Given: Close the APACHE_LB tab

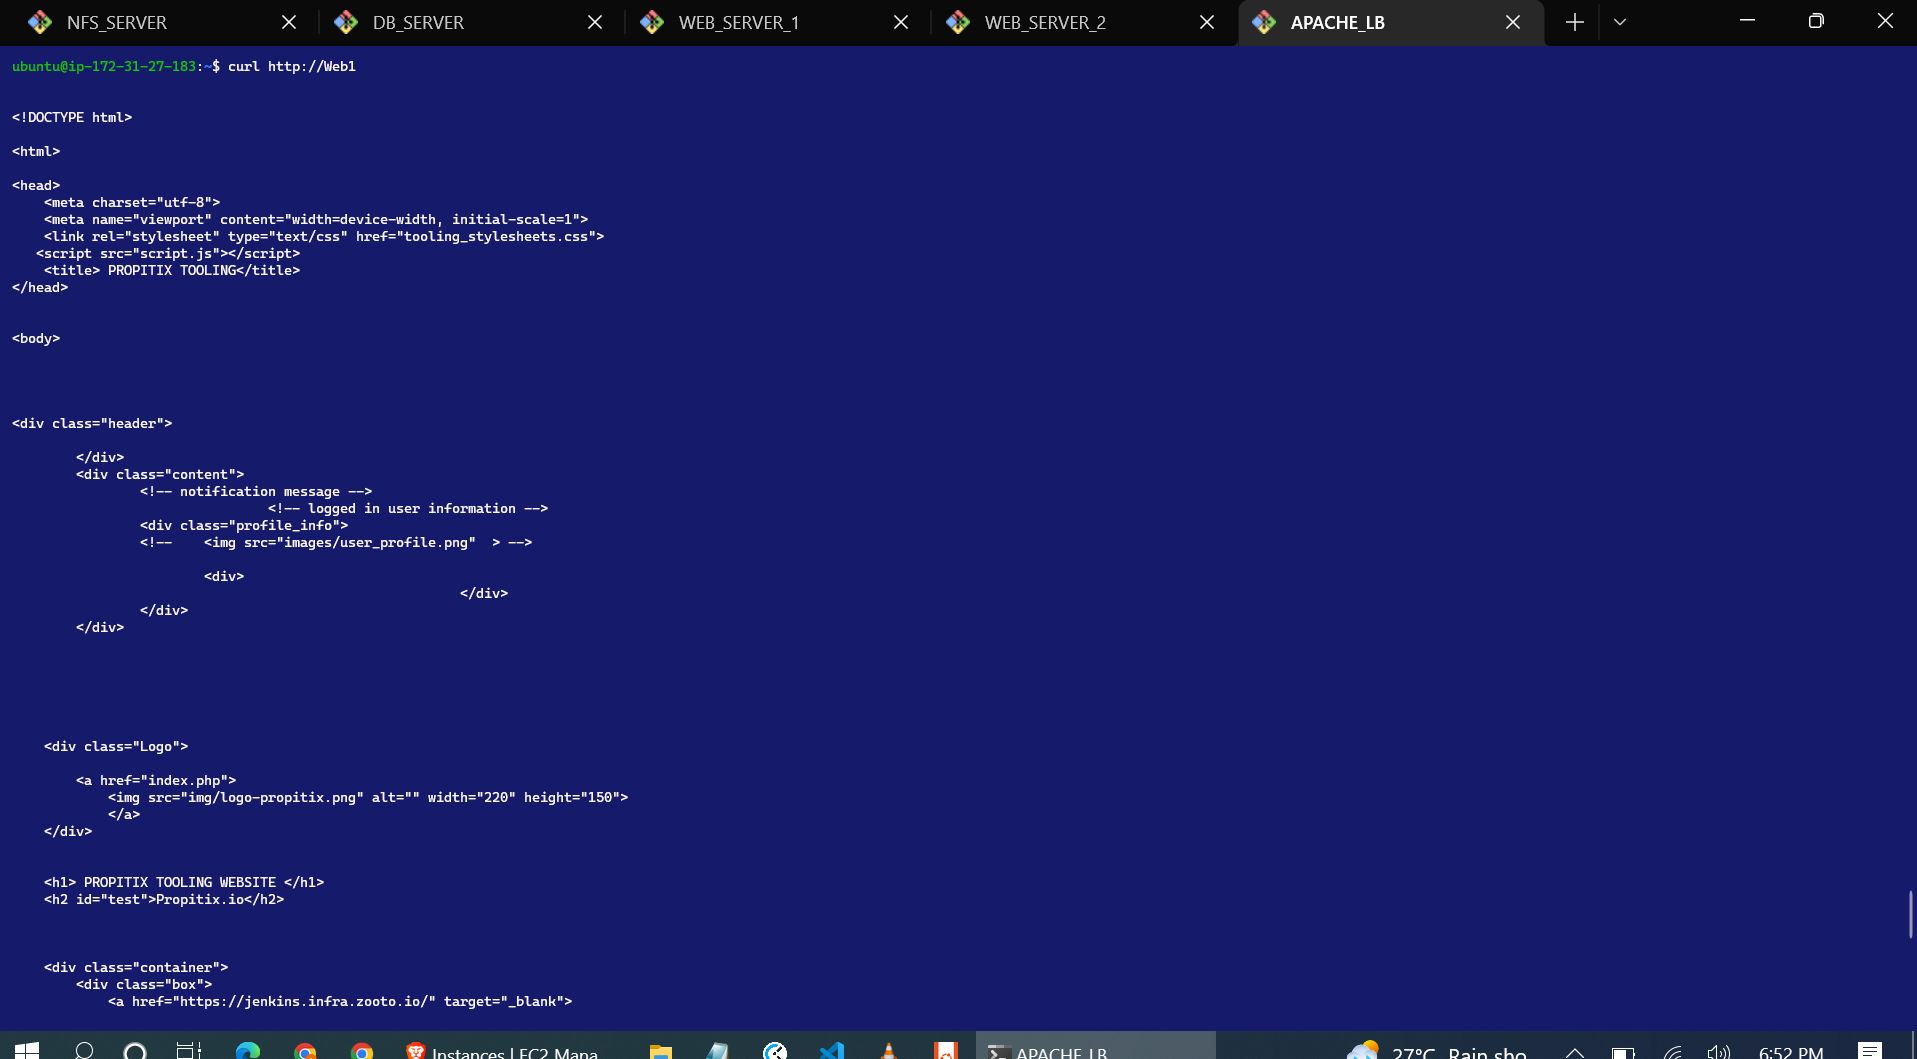Looking at the screenshot, I should click(1513, 22).
